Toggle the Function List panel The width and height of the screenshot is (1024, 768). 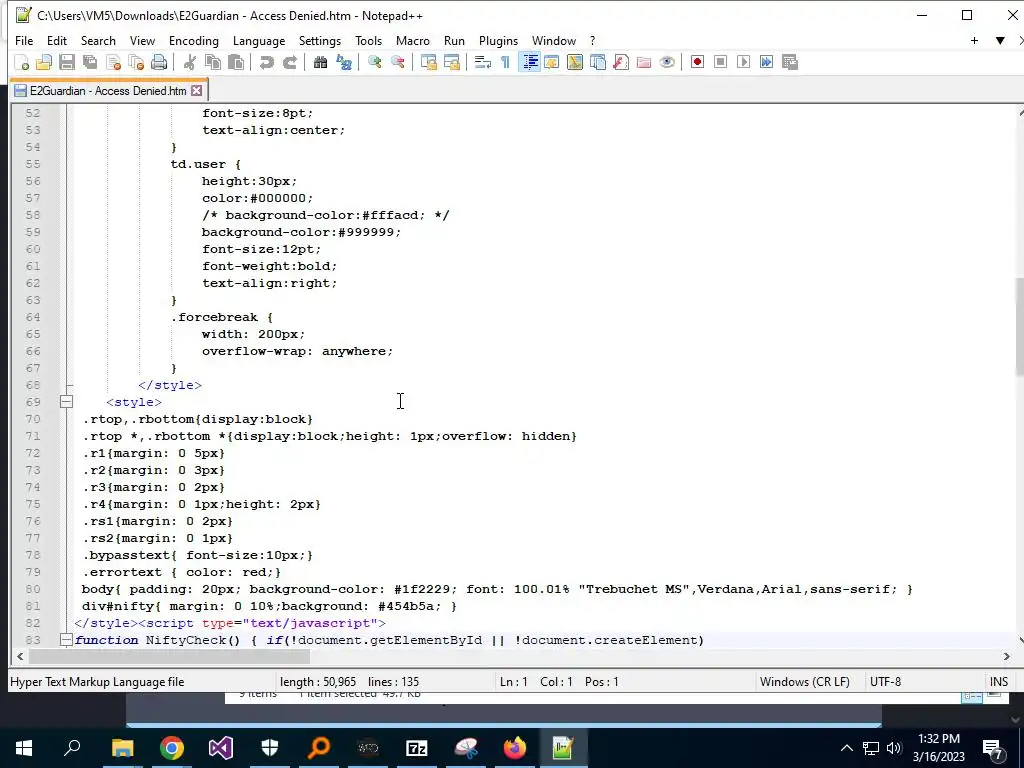click(621, 62)
